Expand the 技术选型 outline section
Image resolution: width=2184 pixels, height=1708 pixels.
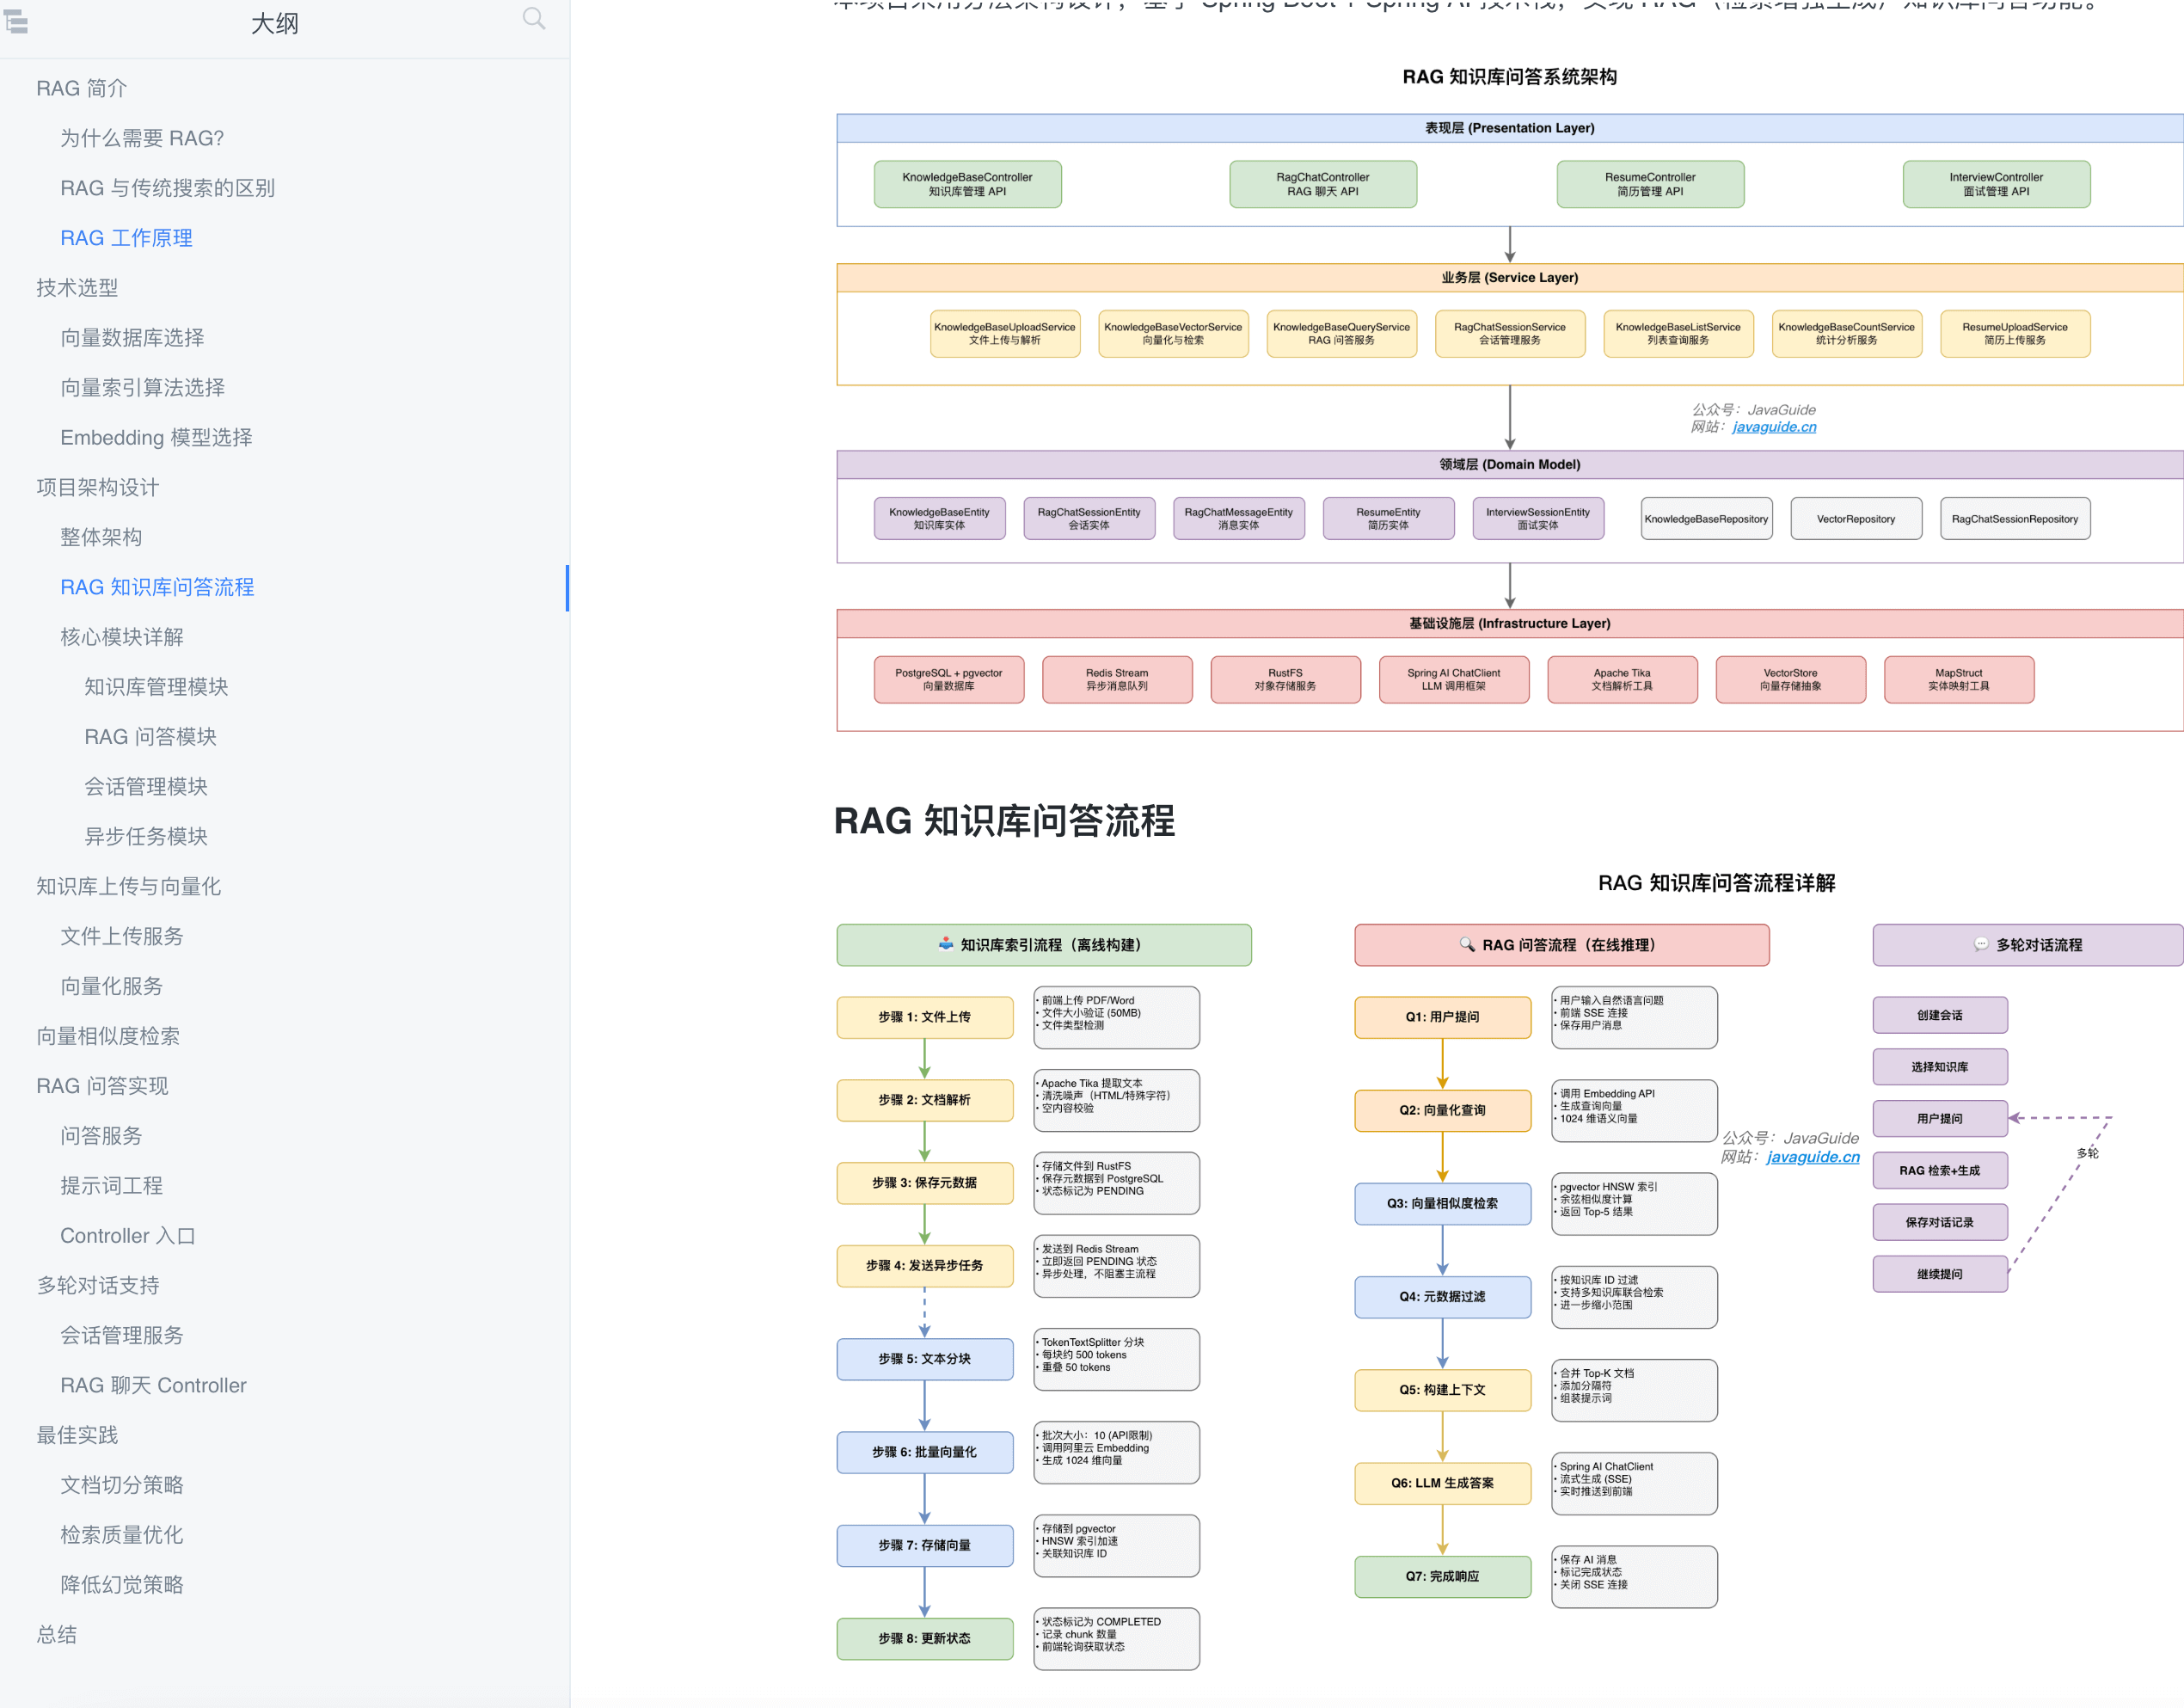pyautogui.click(x=76, y=288)
